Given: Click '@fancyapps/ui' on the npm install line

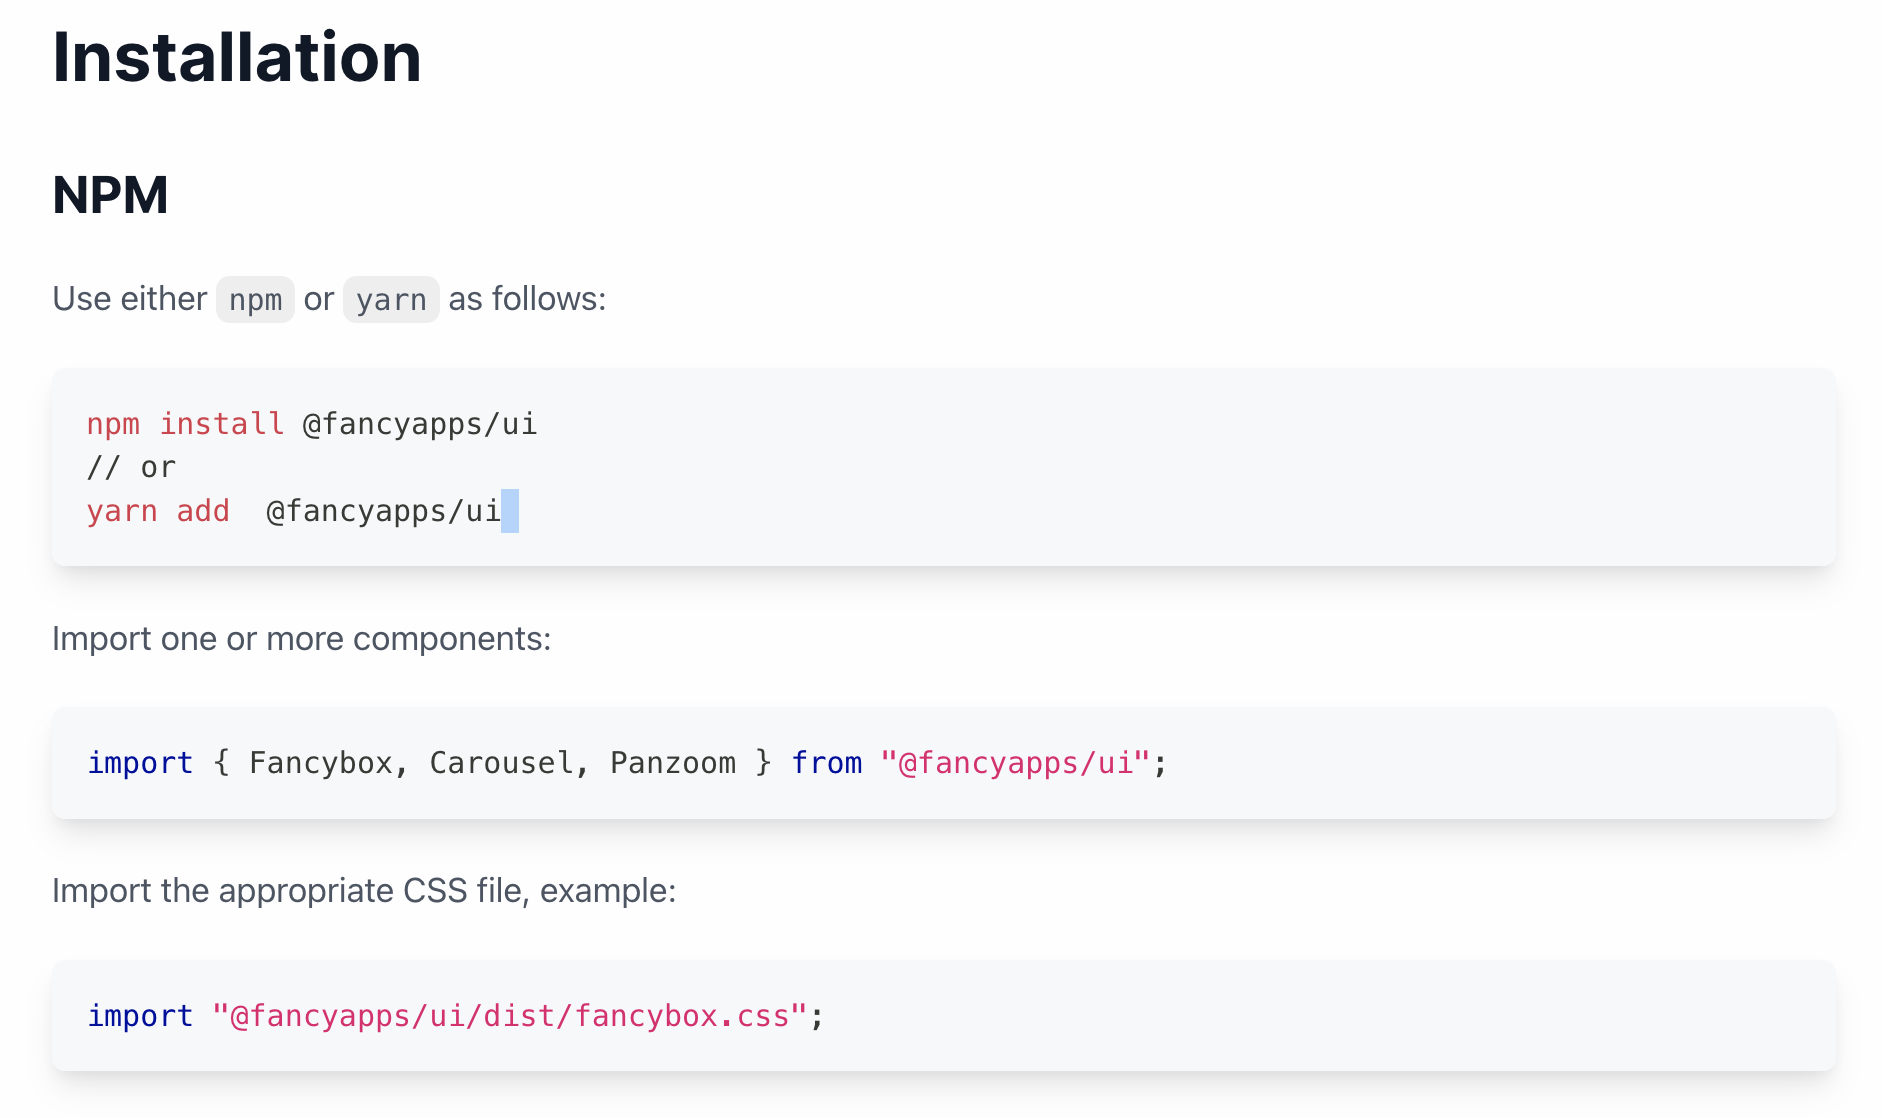Looking at the screenshot, I should [420, 424].
